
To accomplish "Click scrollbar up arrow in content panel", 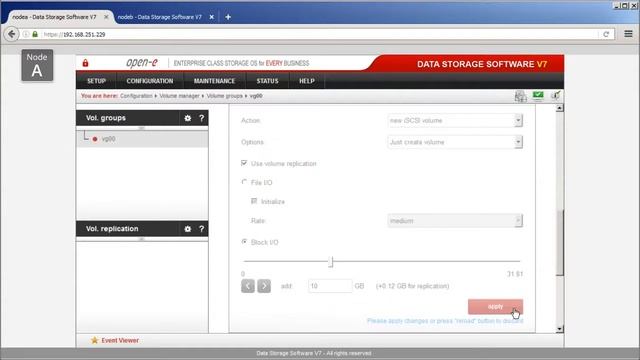I will coord(560,108).
